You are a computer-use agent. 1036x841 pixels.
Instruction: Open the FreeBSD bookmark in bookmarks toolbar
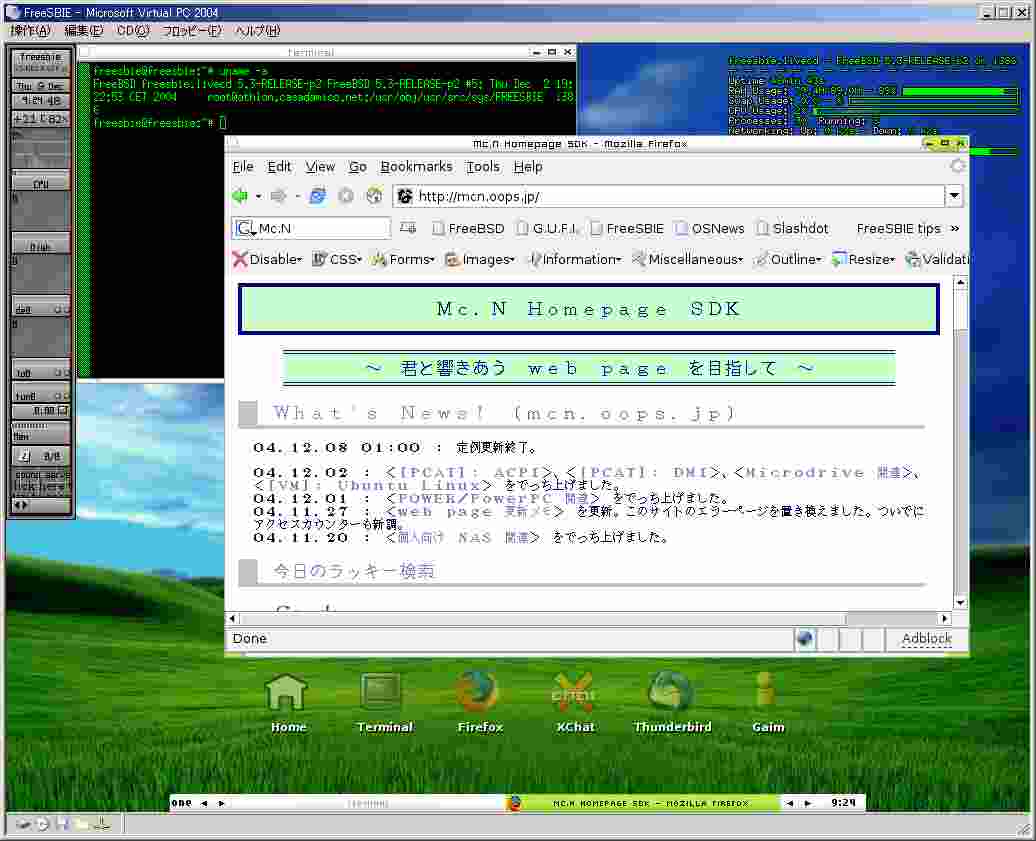(468, 228)
